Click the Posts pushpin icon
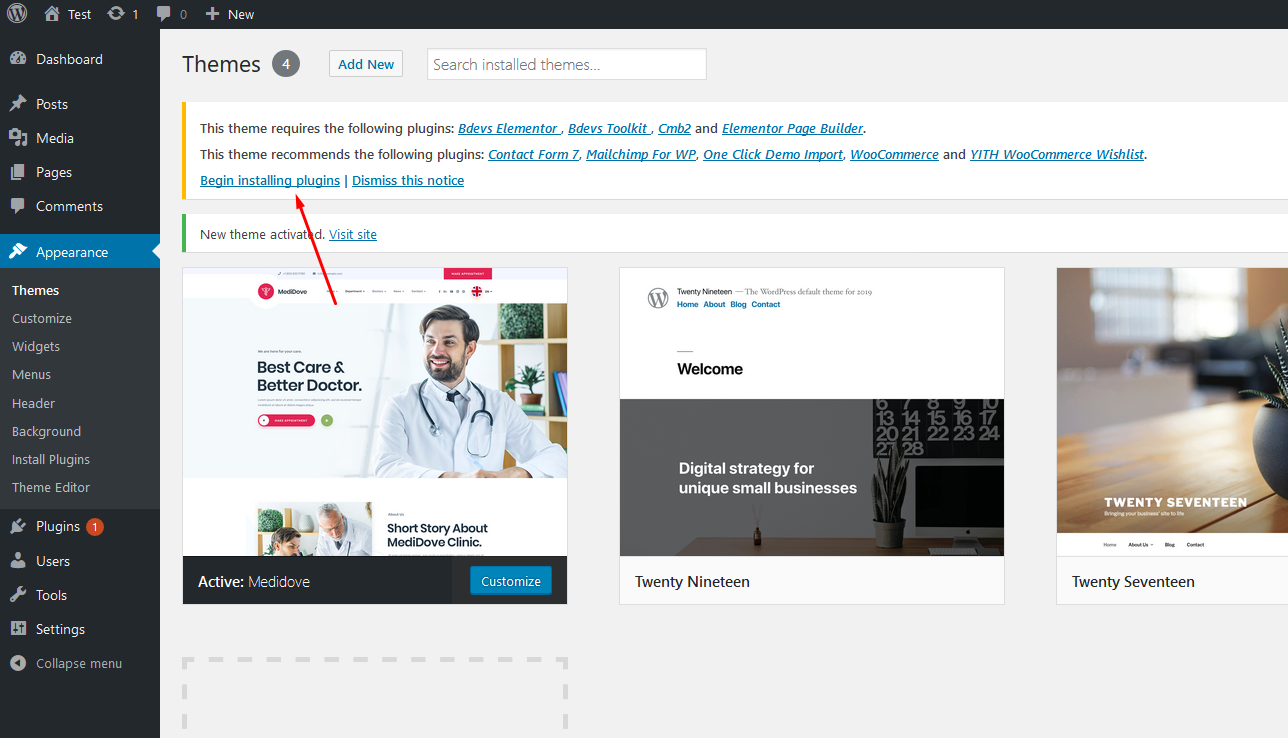 [18, 104]
